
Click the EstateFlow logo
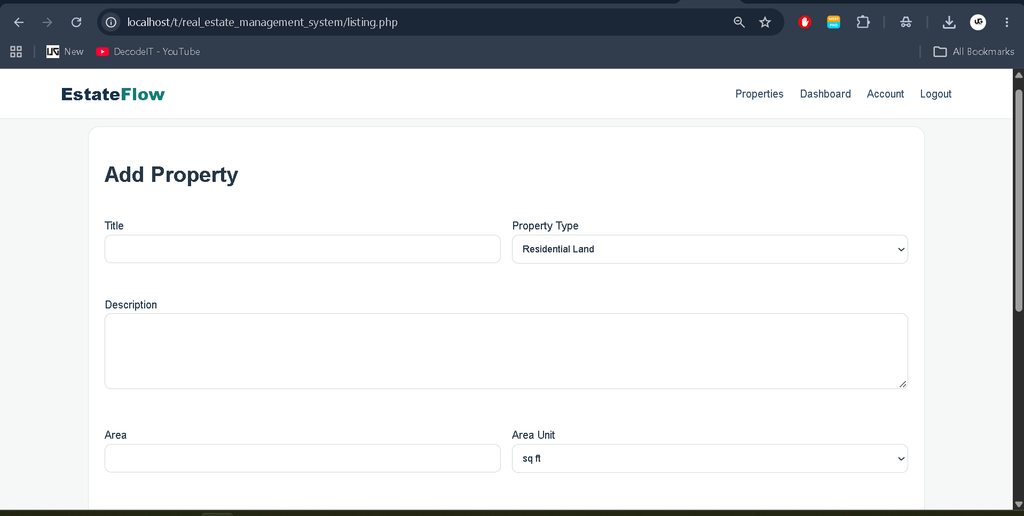pyautogui.click(x=113, y=94)
